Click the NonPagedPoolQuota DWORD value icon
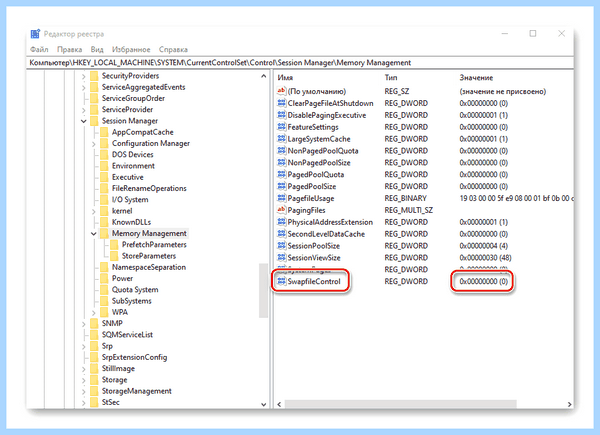 (281, 150)
